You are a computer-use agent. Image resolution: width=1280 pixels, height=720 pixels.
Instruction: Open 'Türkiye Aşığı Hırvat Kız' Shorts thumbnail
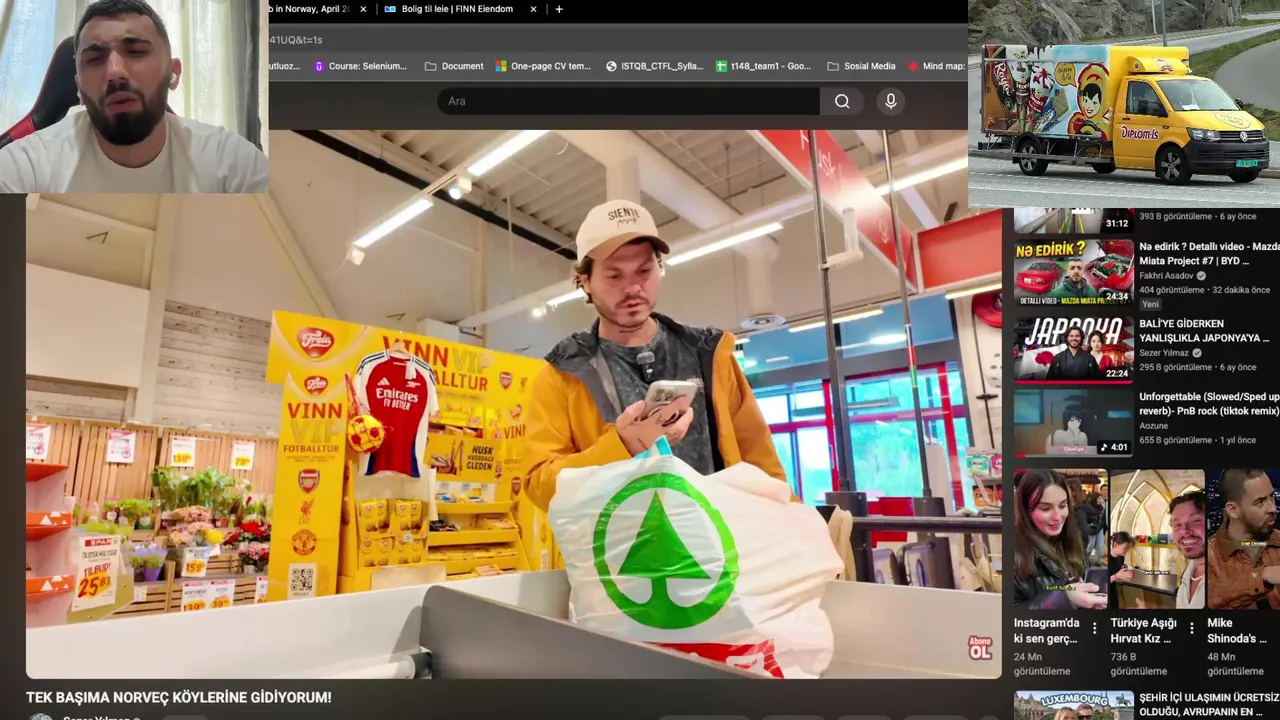(1157, 539)
